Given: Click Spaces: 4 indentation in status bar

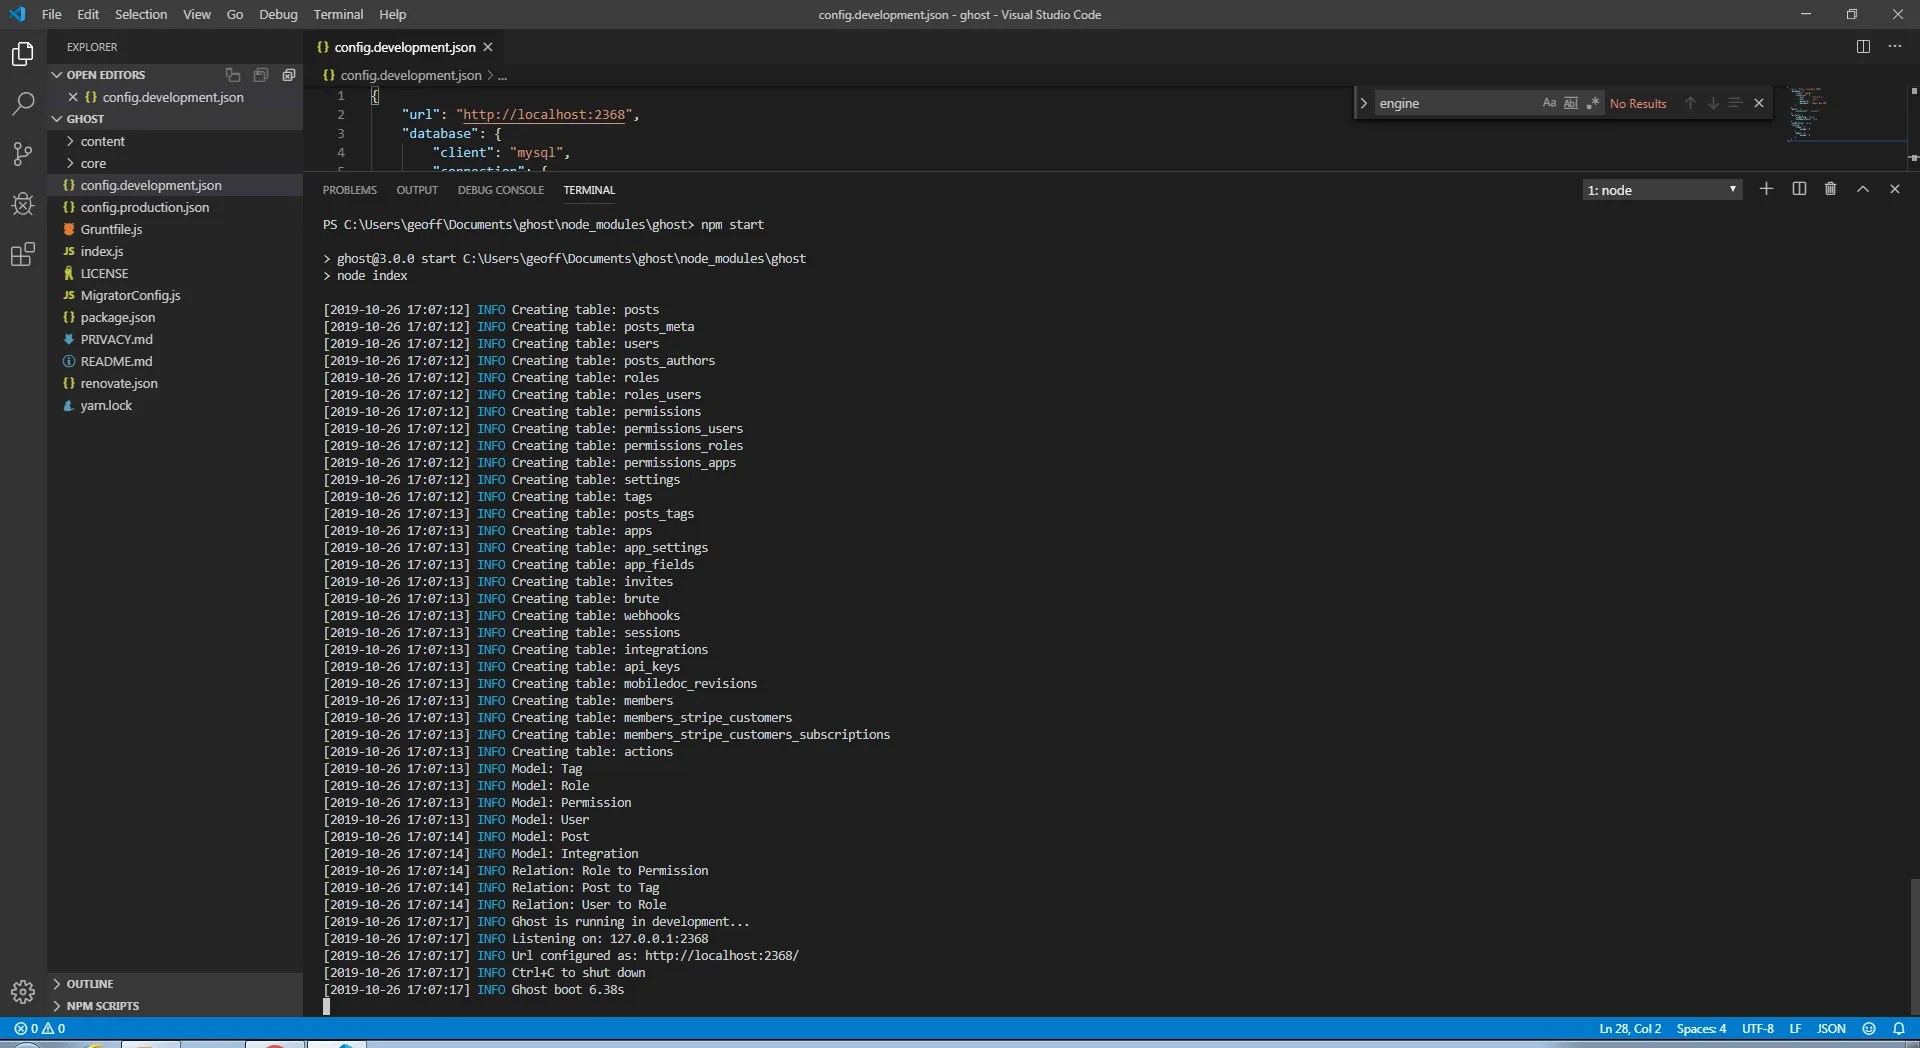Looking at the screenshot, I should tap(1701, 1028).
